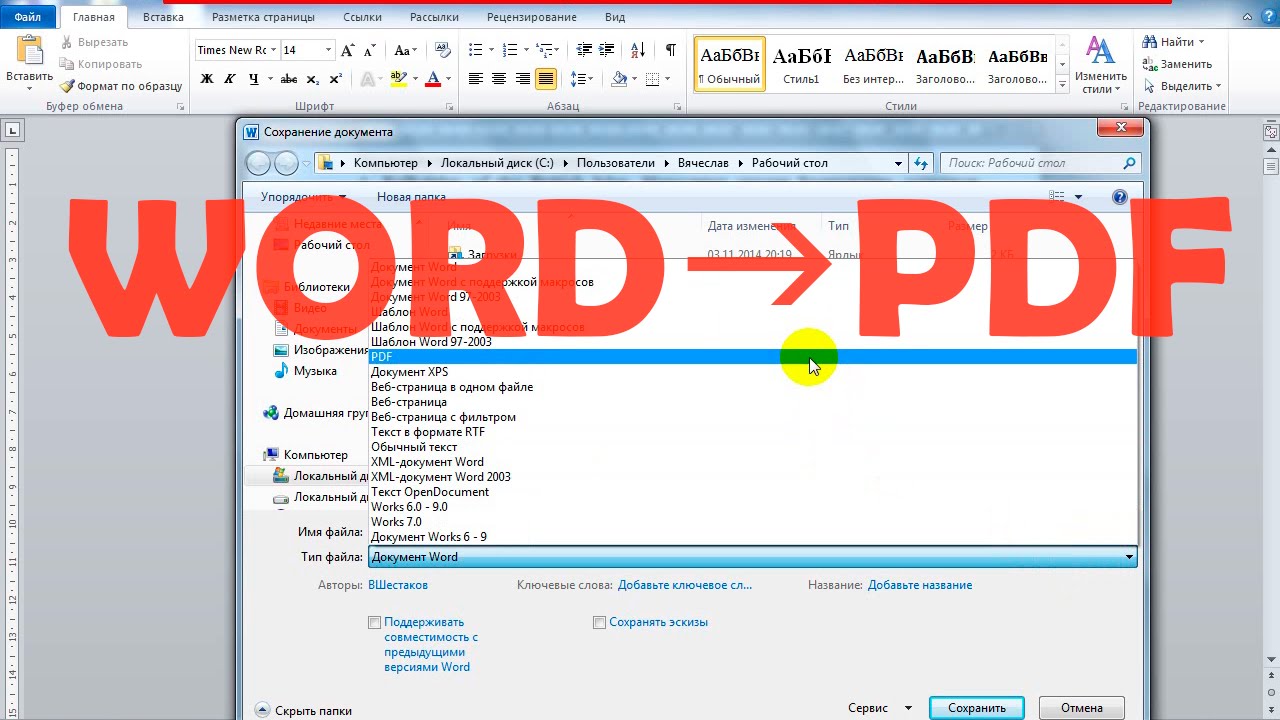The image size is (1280, 720).
Task: Center text alignment
Action: [499, 79]
